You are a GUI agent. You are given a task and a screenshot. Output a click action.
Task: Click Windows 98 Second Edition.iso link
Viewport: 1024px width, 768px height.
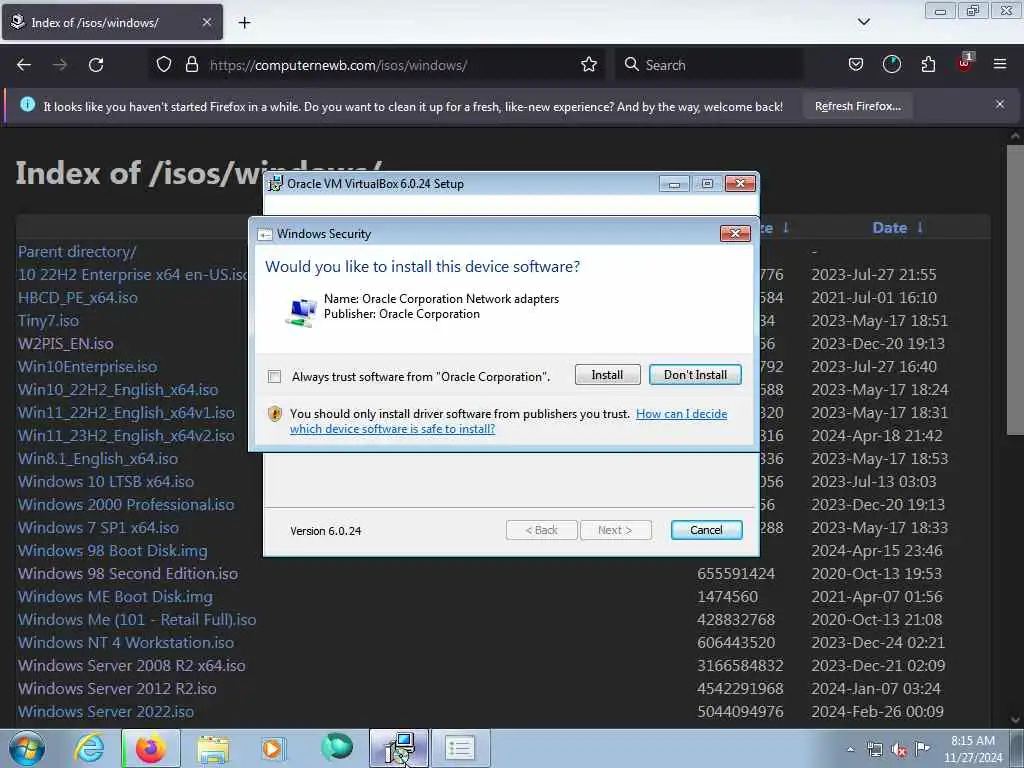(128, 573)
